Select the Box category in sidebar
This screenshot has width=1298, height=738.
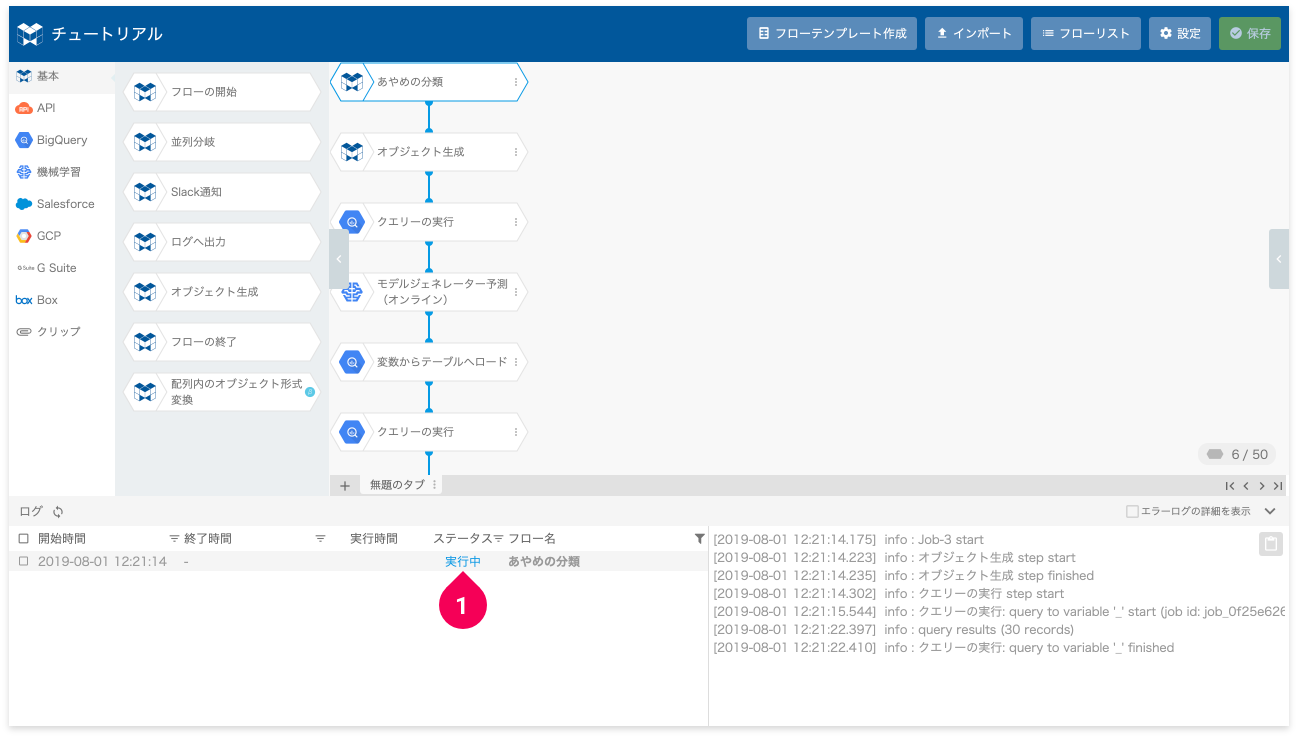coord(62,300)
